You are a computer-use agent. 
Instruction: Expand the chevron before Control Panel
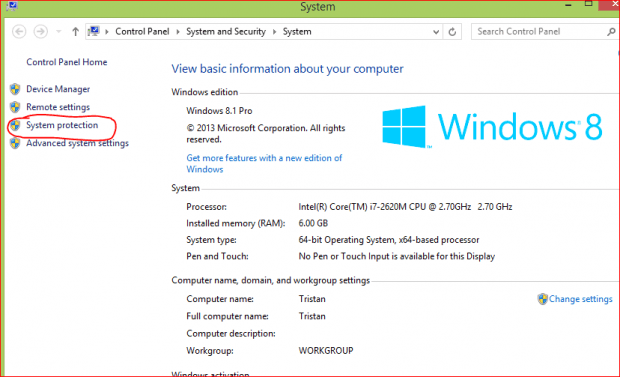pos(107,32)
